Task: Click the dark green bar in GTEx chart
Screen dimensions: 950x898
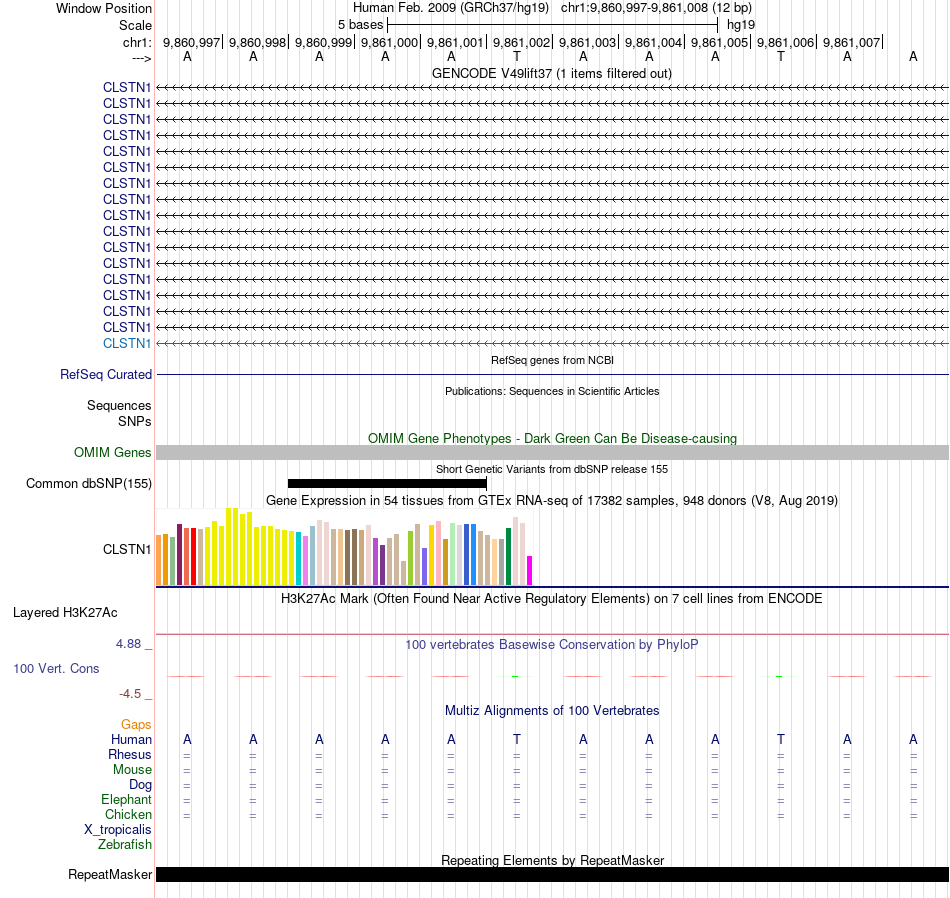Action: (509, 556)
